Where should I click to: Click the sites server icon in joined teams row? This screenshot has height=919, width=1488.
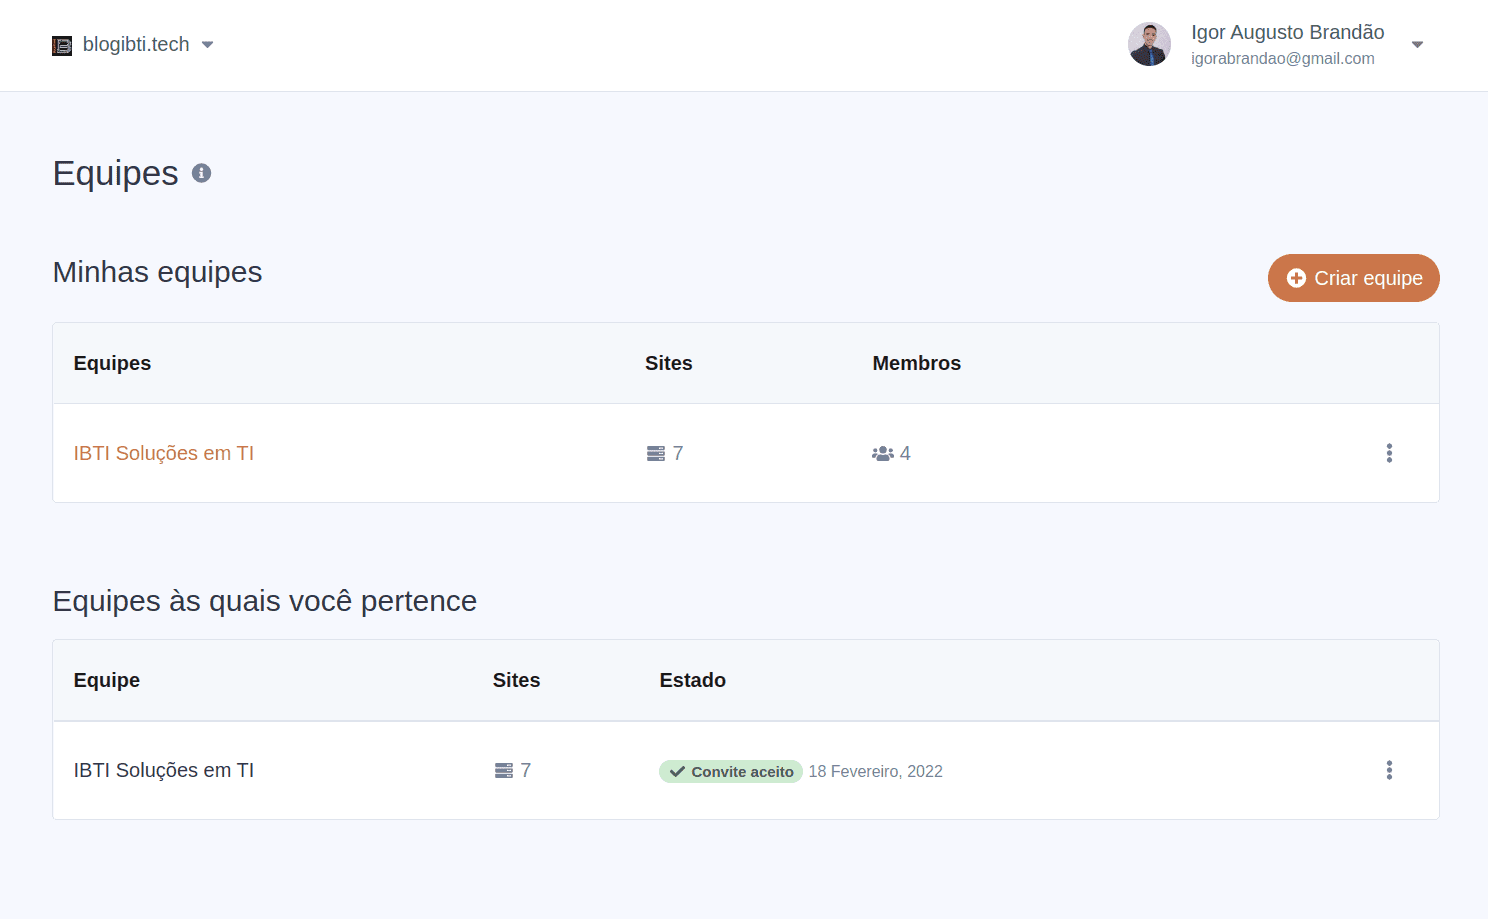[x=504, y=771]
